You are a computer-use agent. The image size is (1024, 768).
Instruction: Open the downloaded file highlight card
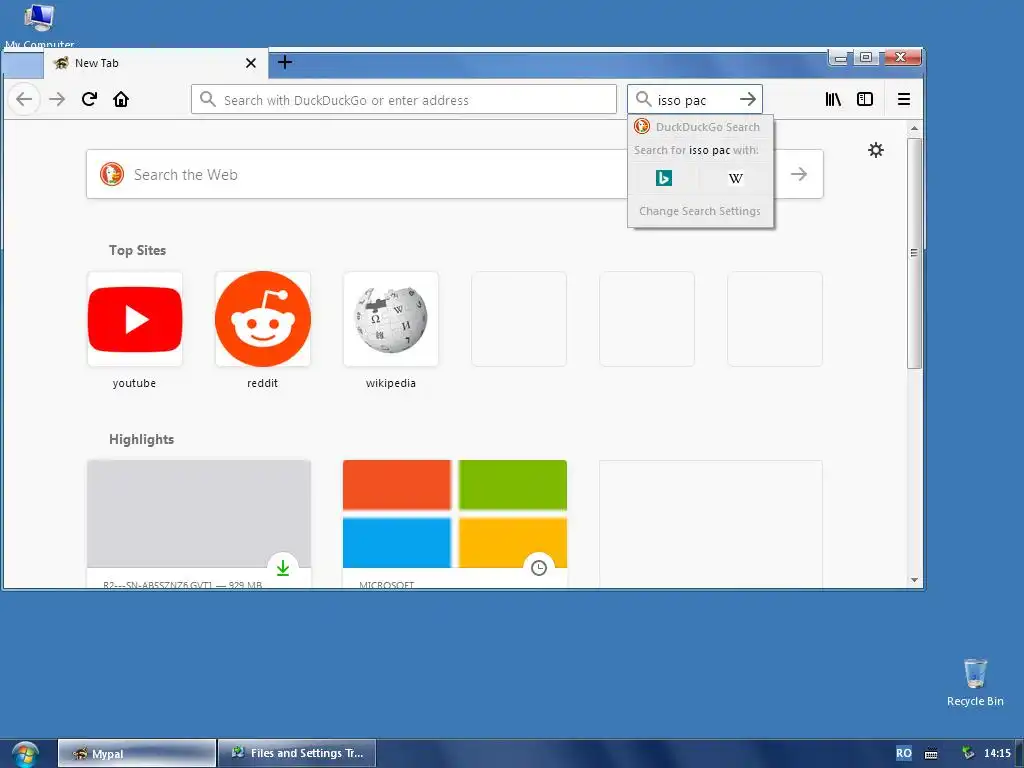(199, 524)
